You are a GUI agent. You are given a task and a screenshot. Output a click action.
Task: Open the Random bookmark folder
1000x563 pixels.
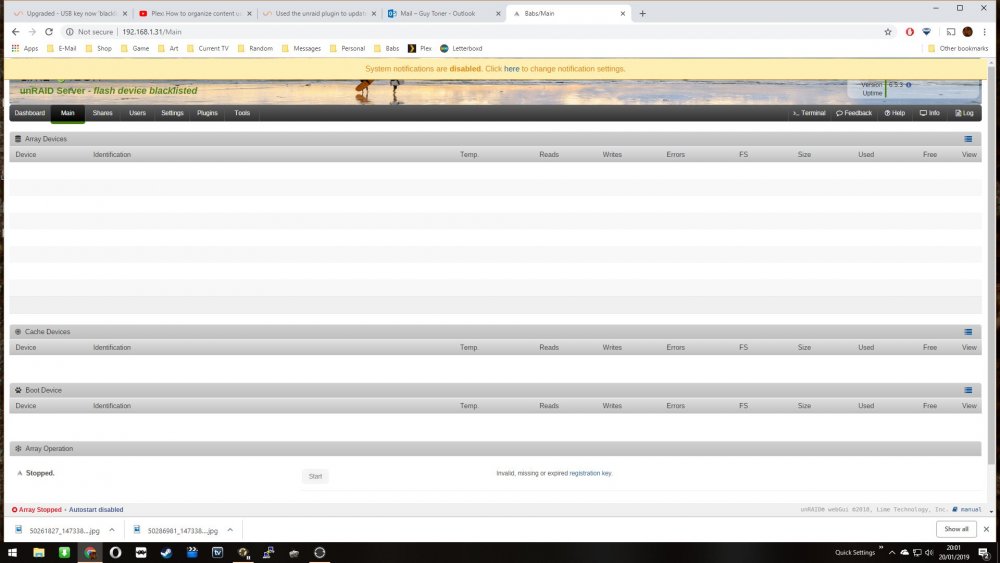pos(254,48)
